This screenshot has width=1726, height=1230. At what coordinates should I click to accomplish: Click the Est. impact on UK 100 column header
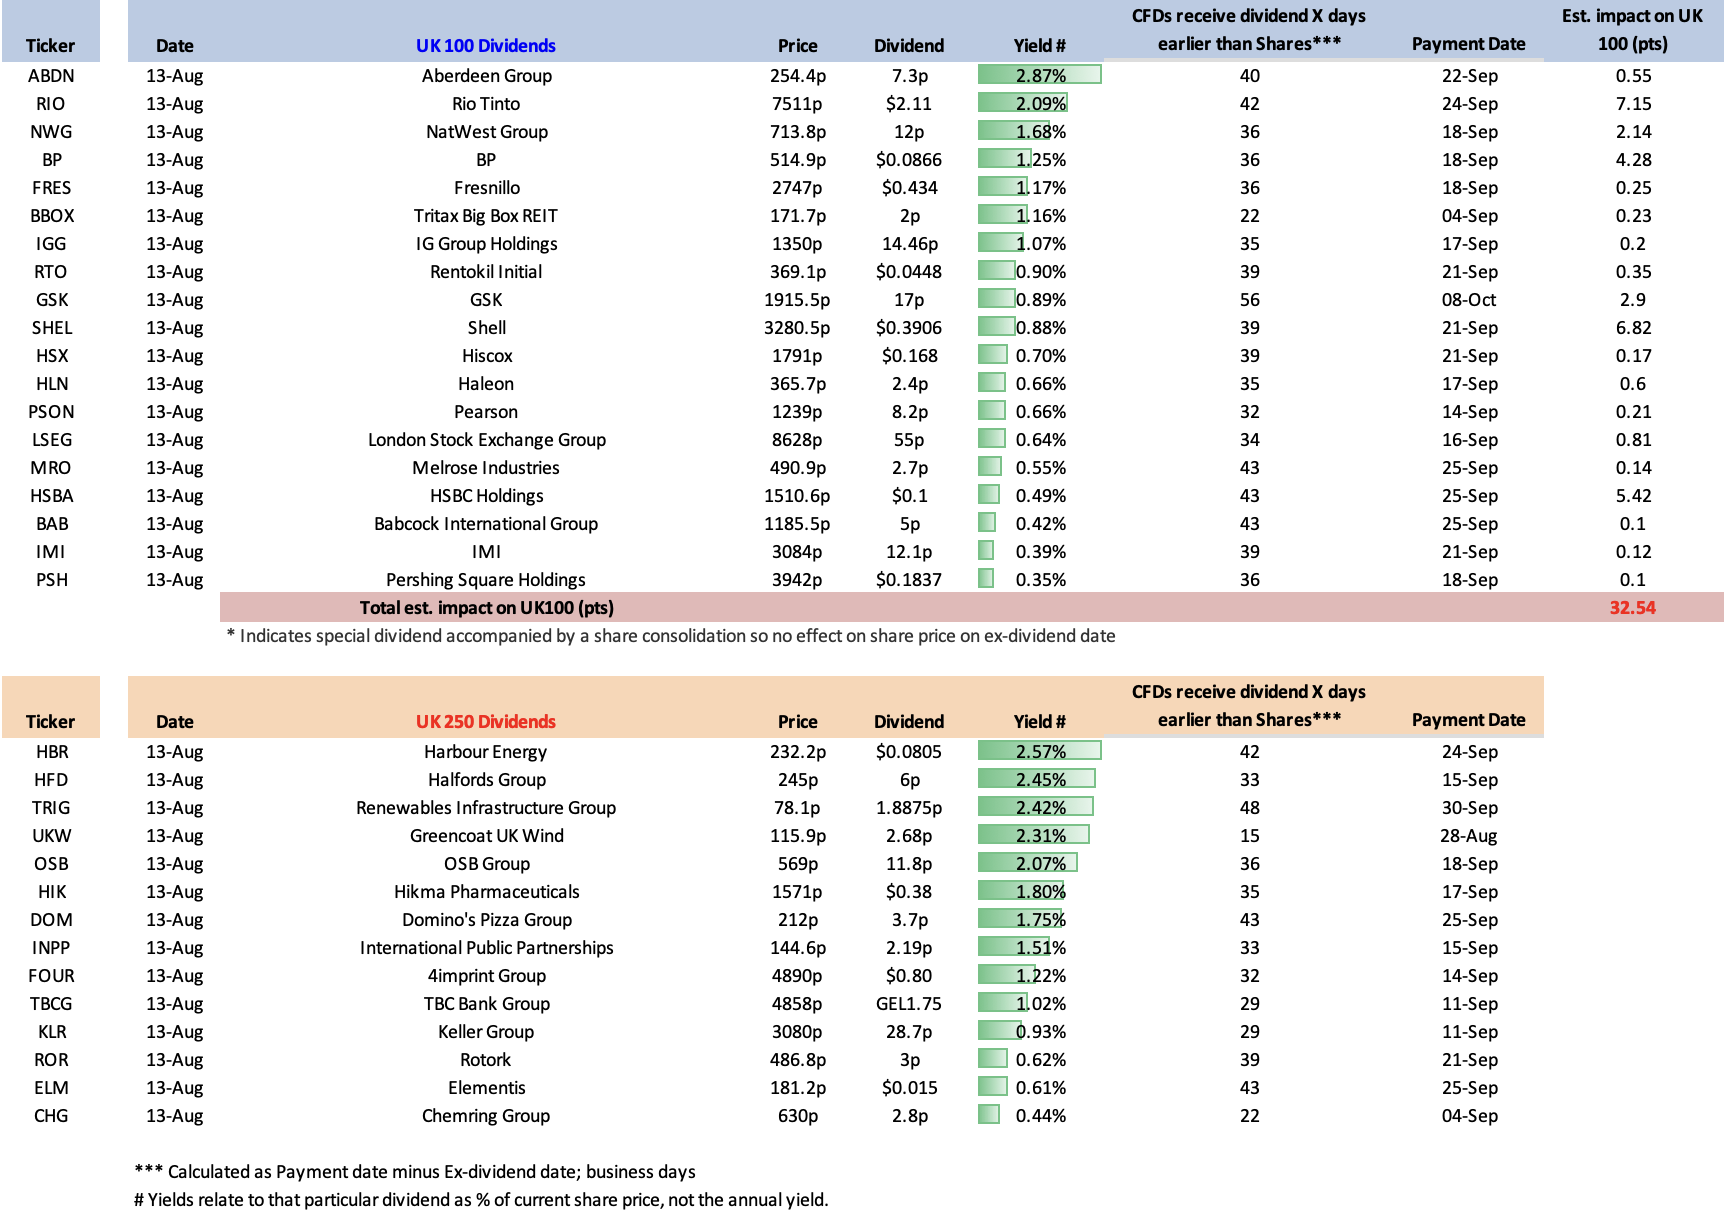pos(1632,30)
